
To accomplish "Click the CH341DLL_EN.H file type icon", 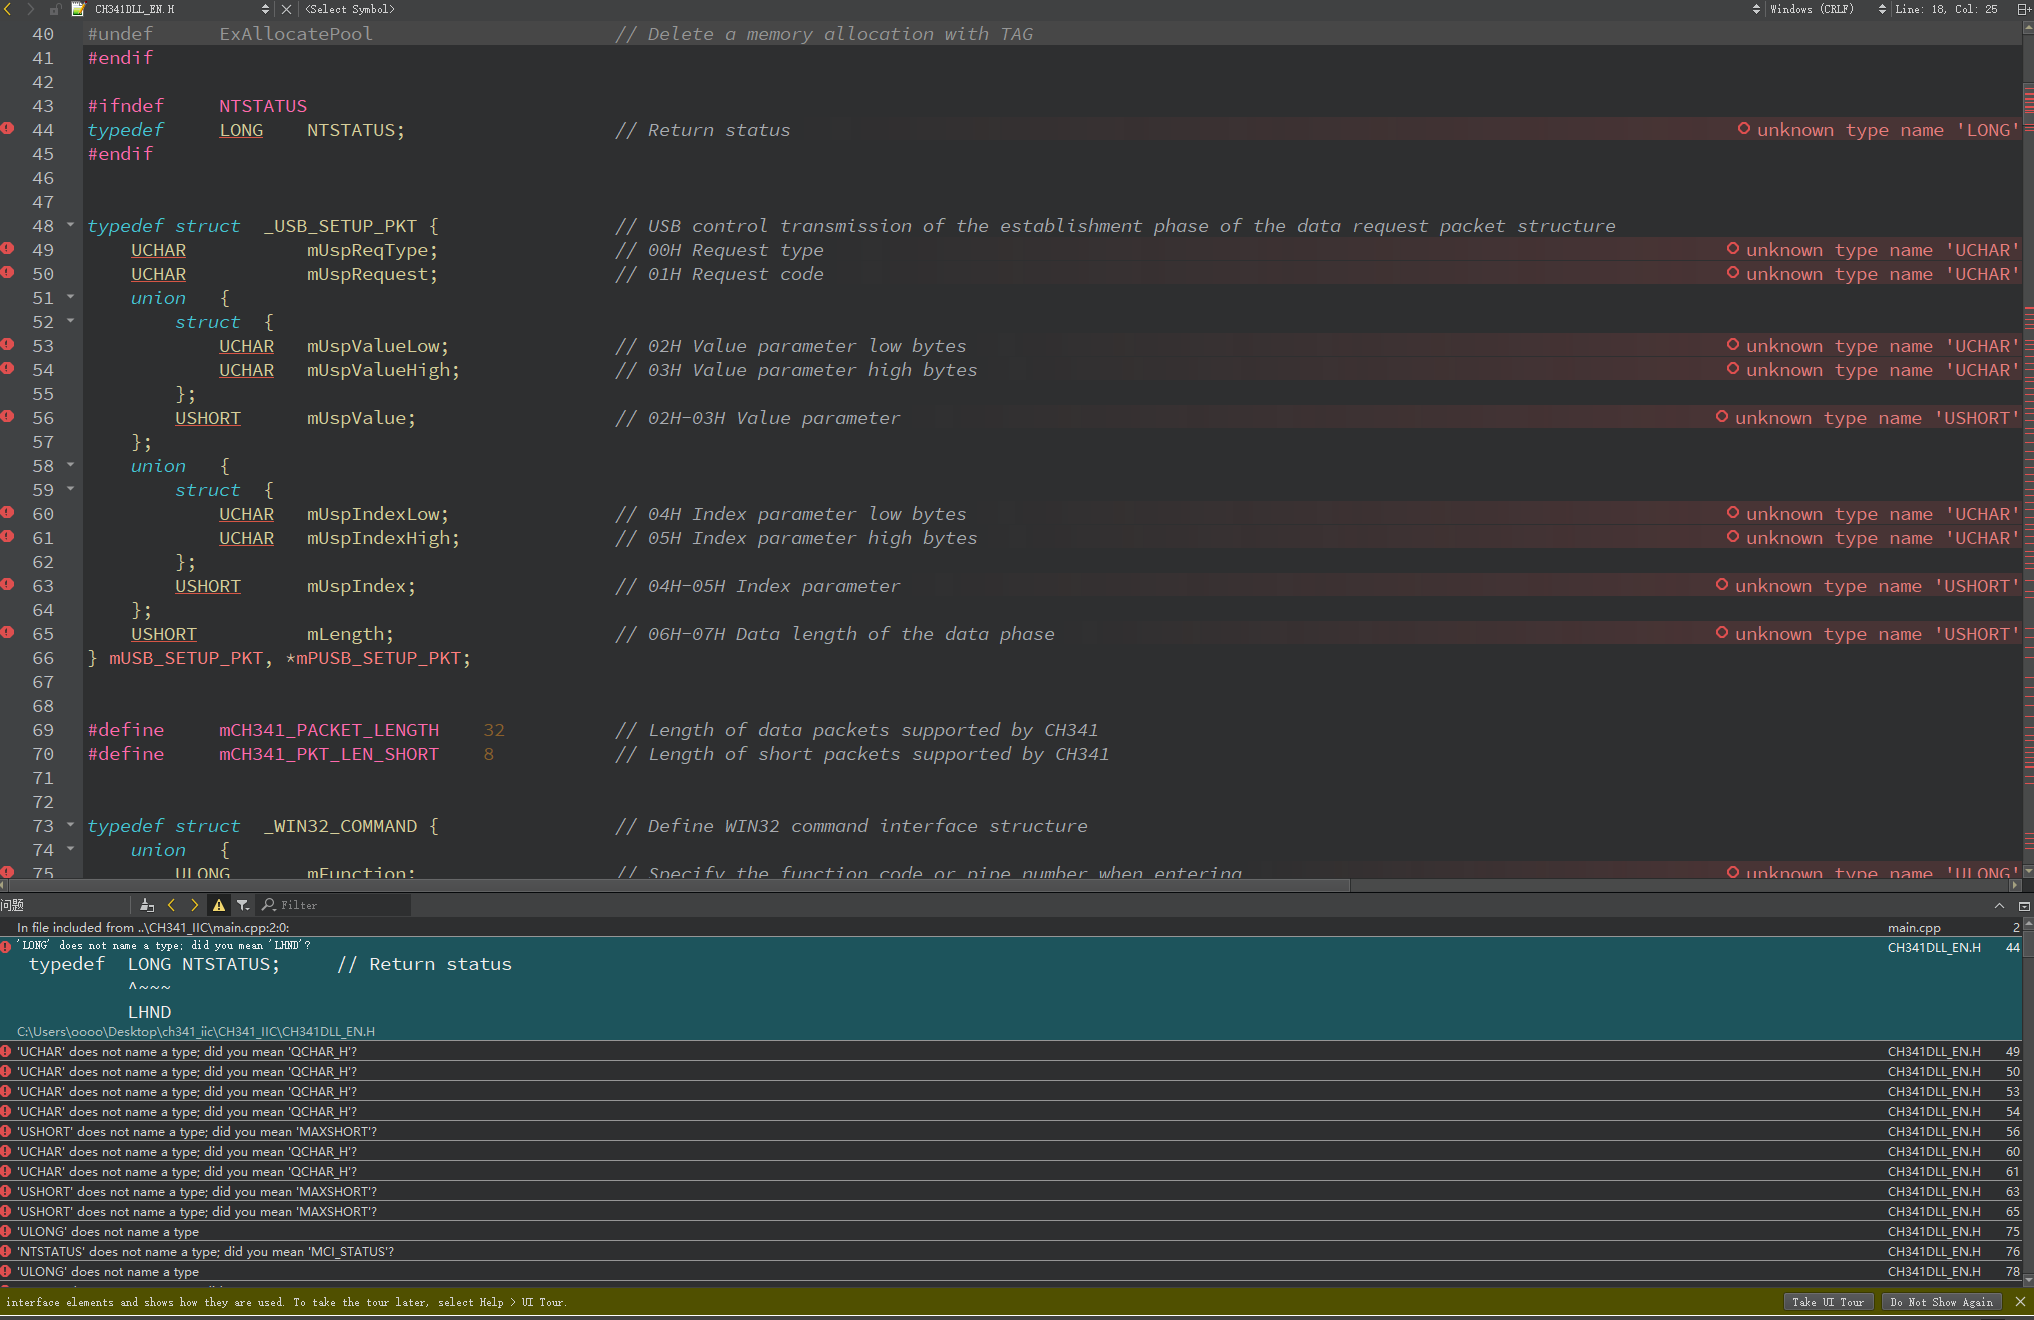I will pyautogui.click(x=78, y=9).
